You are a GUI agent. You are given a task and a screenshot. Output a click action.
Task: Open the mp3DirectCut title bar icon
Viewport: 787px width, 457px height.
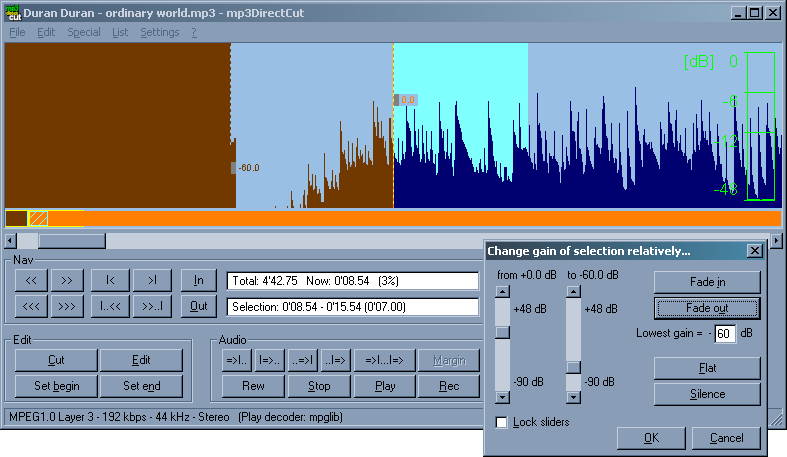(14, 13)
